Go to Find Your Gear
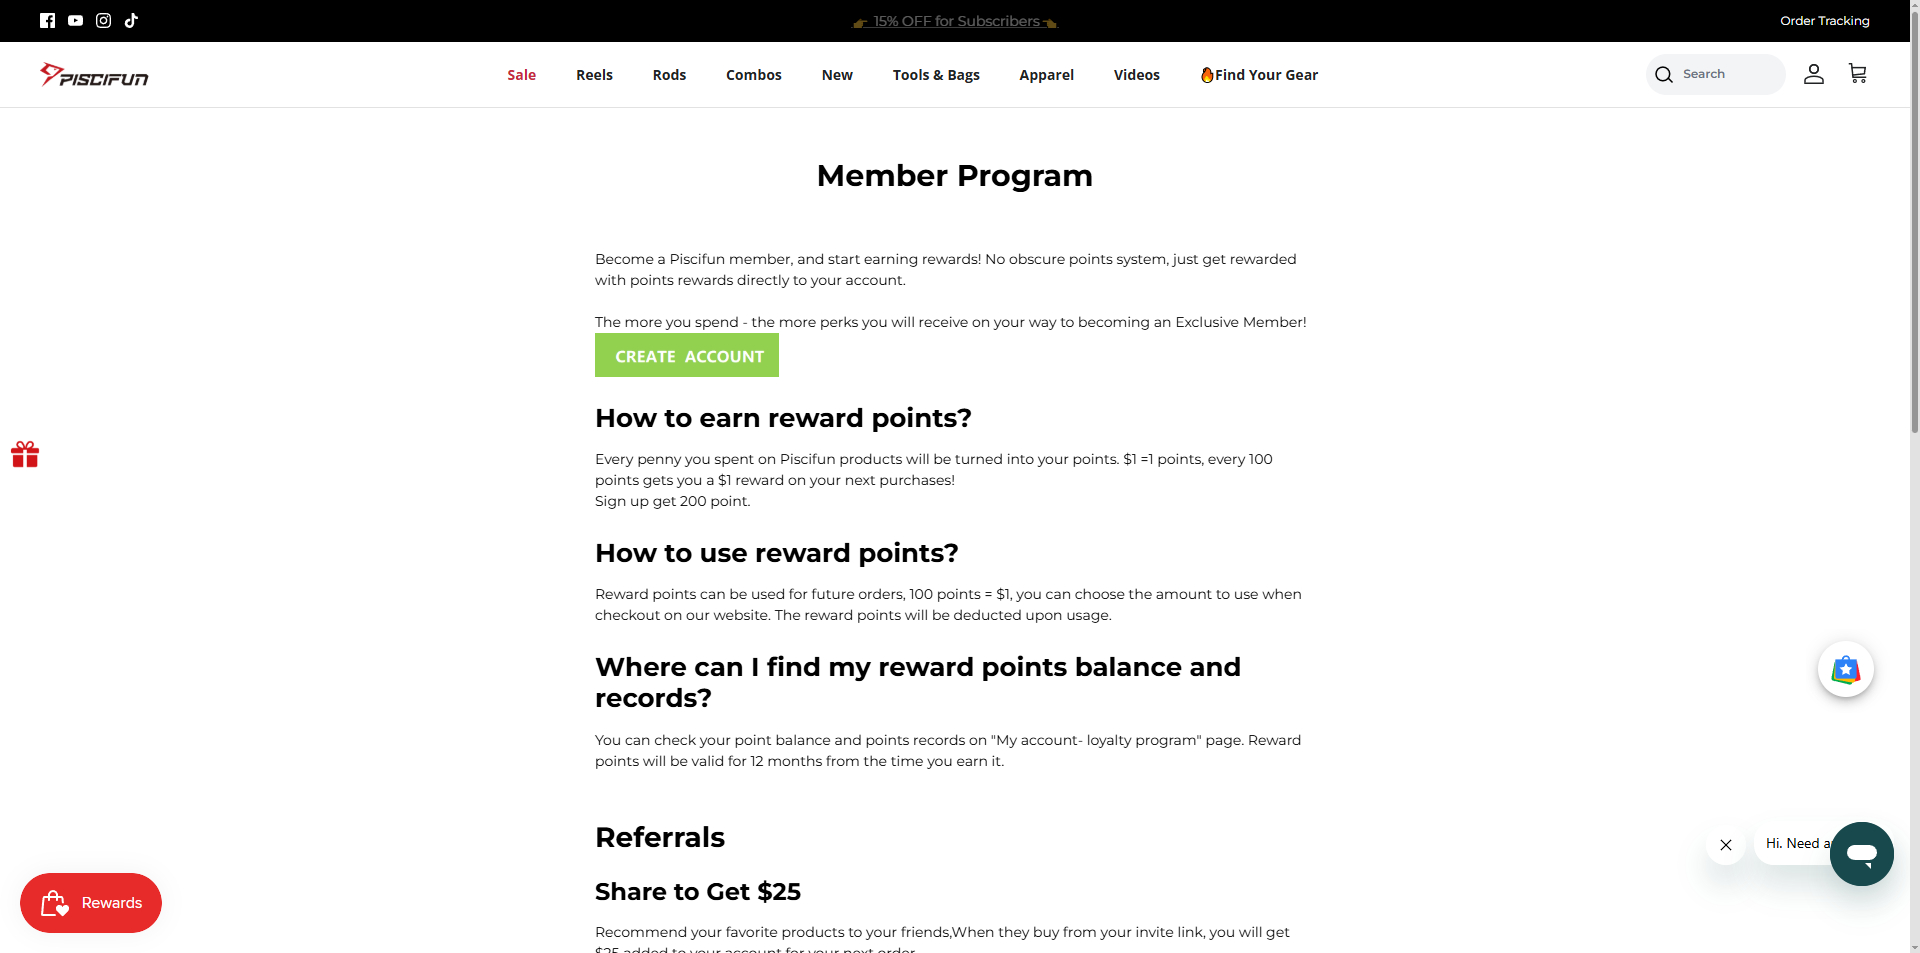The image size is (1920, 953). pyautogui.click(x=1259, y=75)
